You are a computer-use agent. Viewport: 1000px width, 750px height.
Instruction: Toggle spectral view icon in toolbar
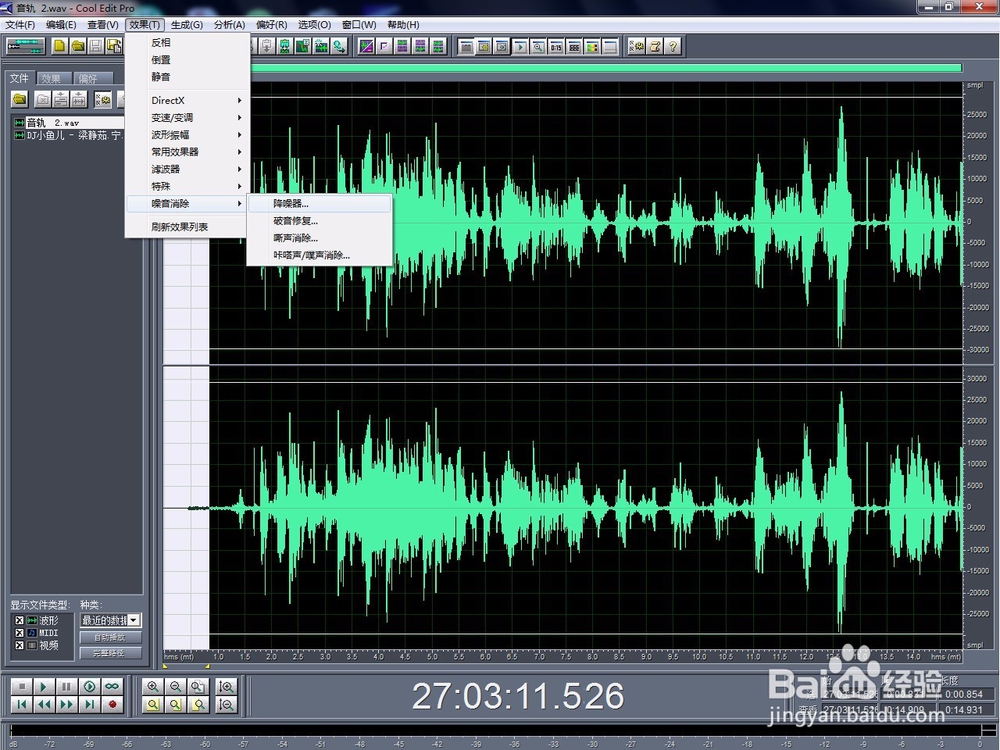pos(592,47)
